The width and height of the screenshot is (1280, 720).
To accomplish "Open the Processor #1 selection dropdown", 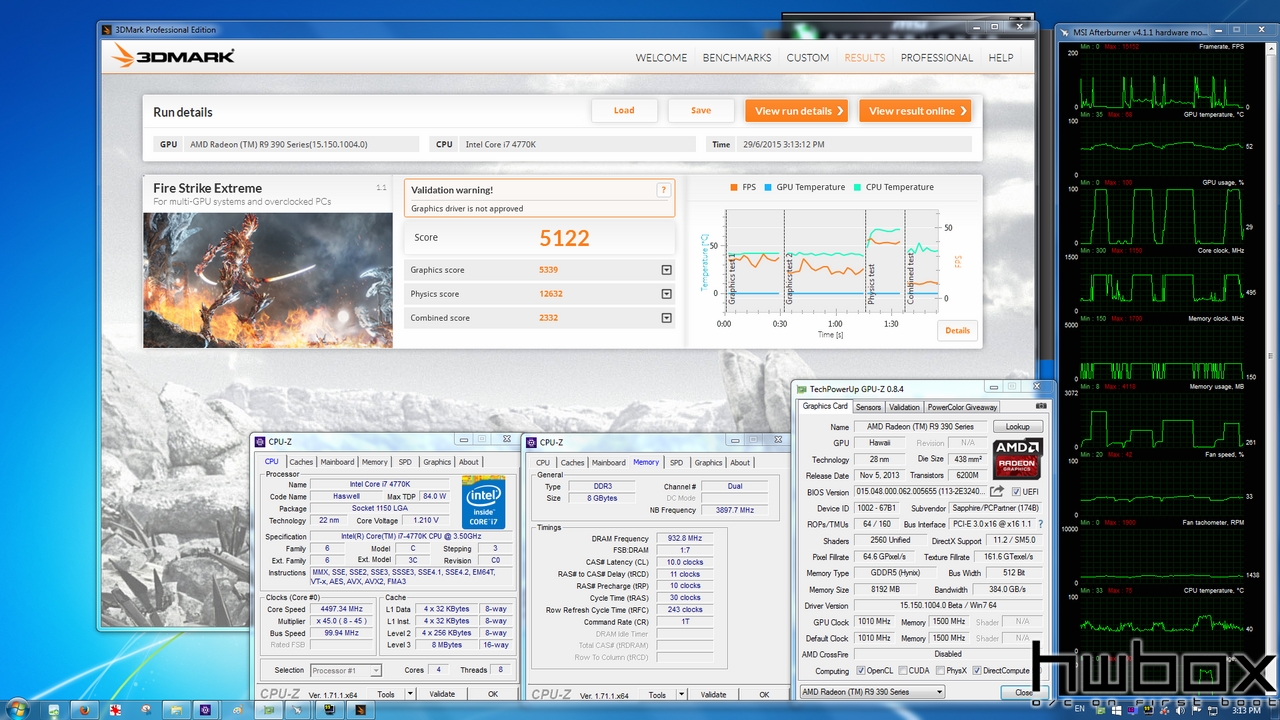I will (x=345, y=670).
